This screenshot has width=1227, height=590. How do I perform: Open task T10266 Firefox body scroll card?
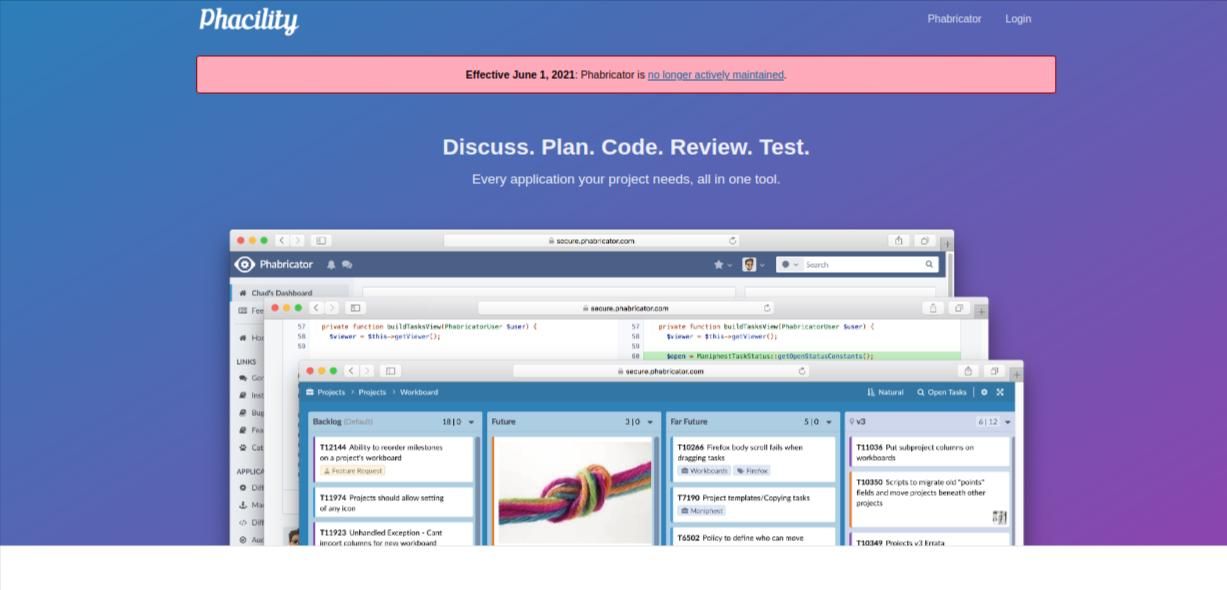tap(753, 459)
